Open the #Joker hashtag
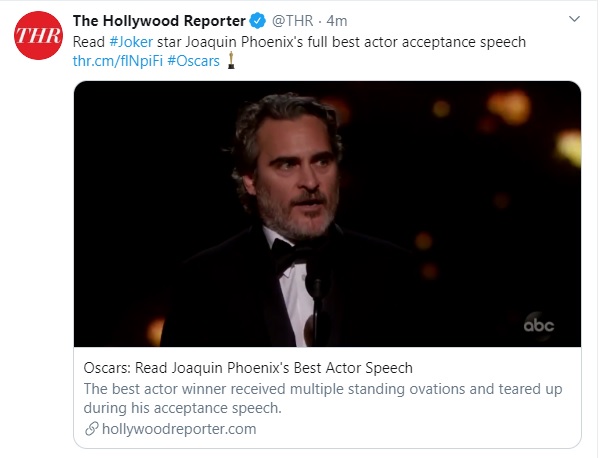603x458 pixels. point(131,41)
